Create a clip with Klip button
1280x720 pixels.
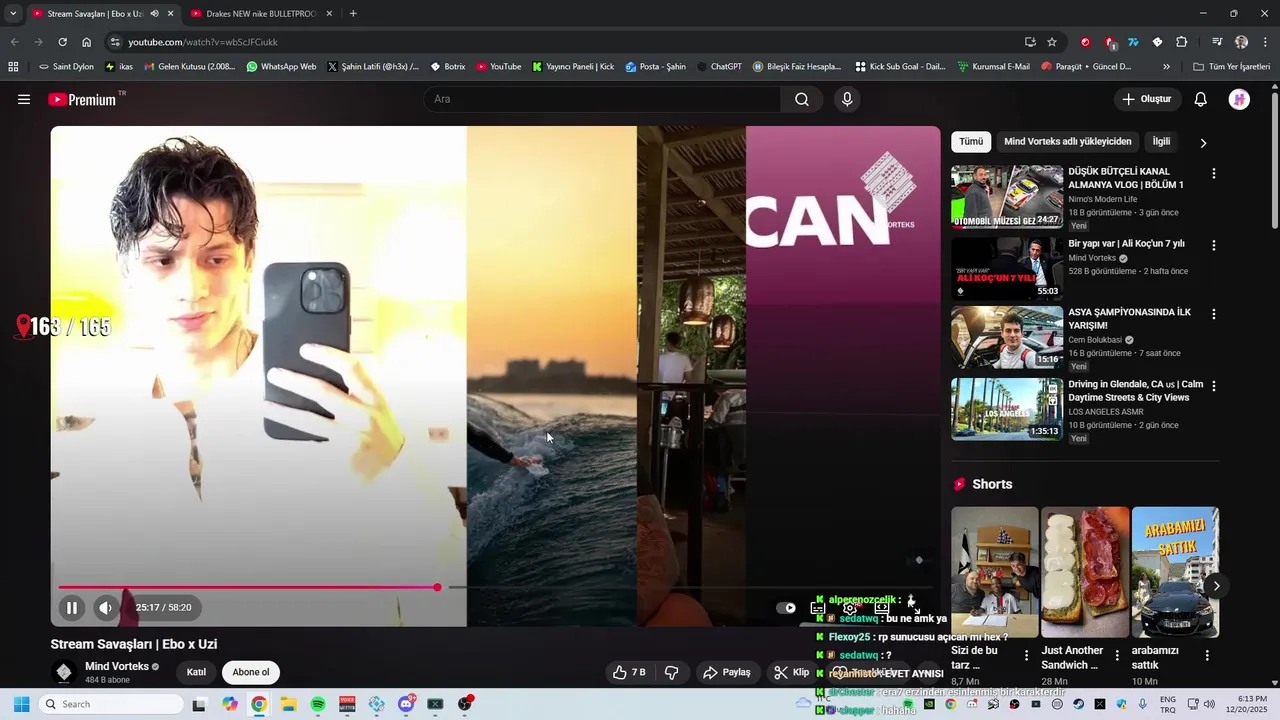tap(792, 672)
